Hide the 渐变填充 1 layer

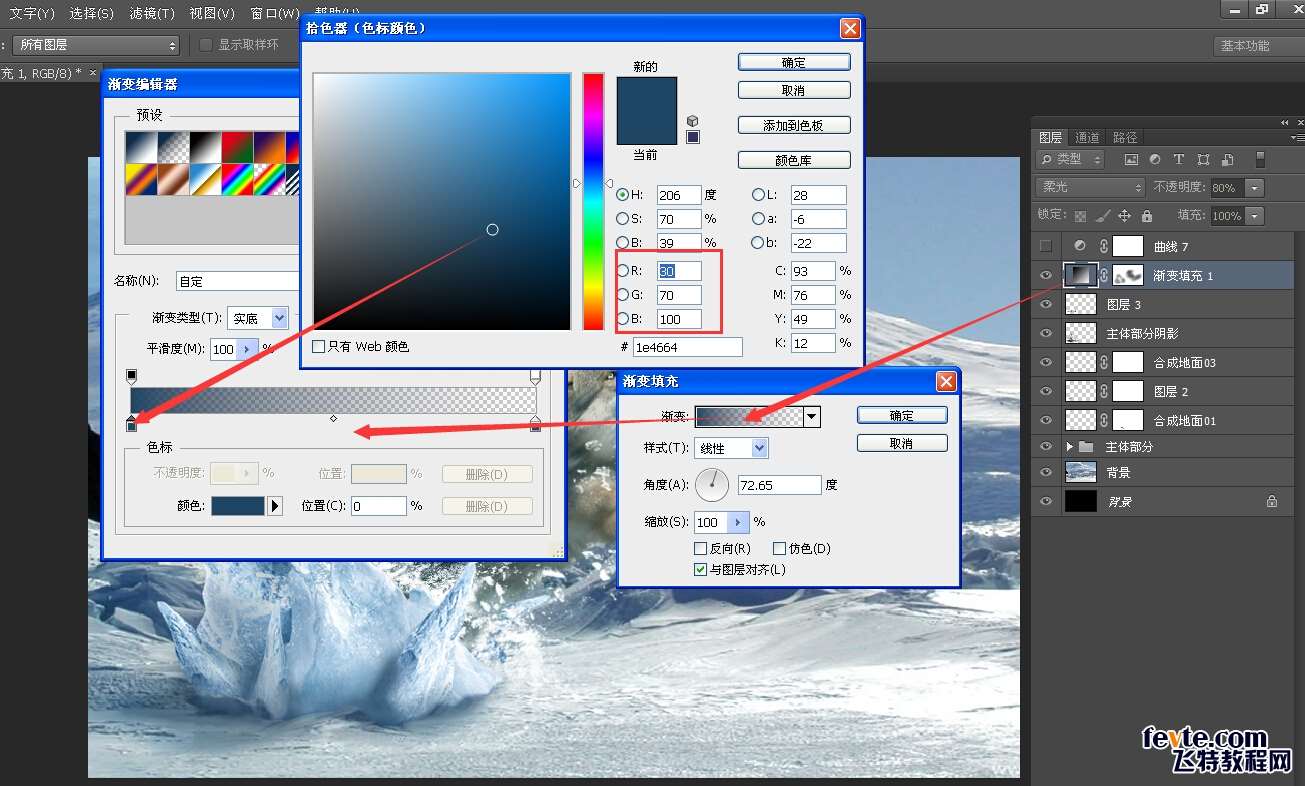(1046, 275)
